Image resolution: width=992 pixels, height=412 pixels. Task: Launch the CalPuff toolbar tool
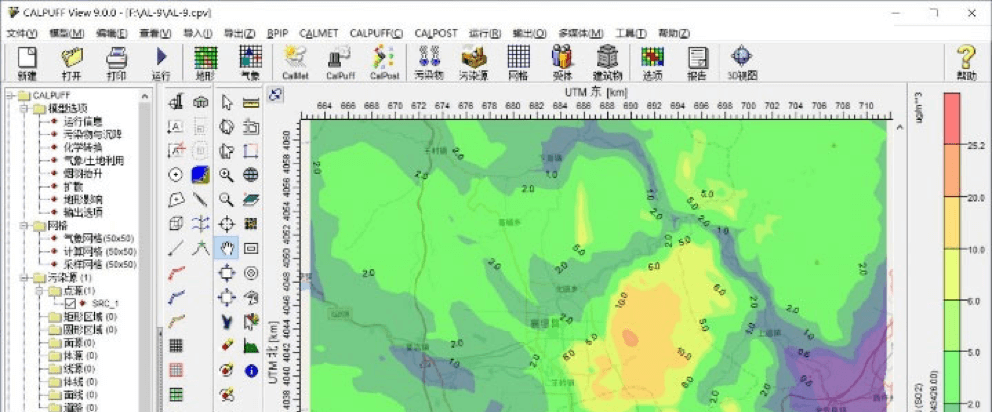point(340,62)
